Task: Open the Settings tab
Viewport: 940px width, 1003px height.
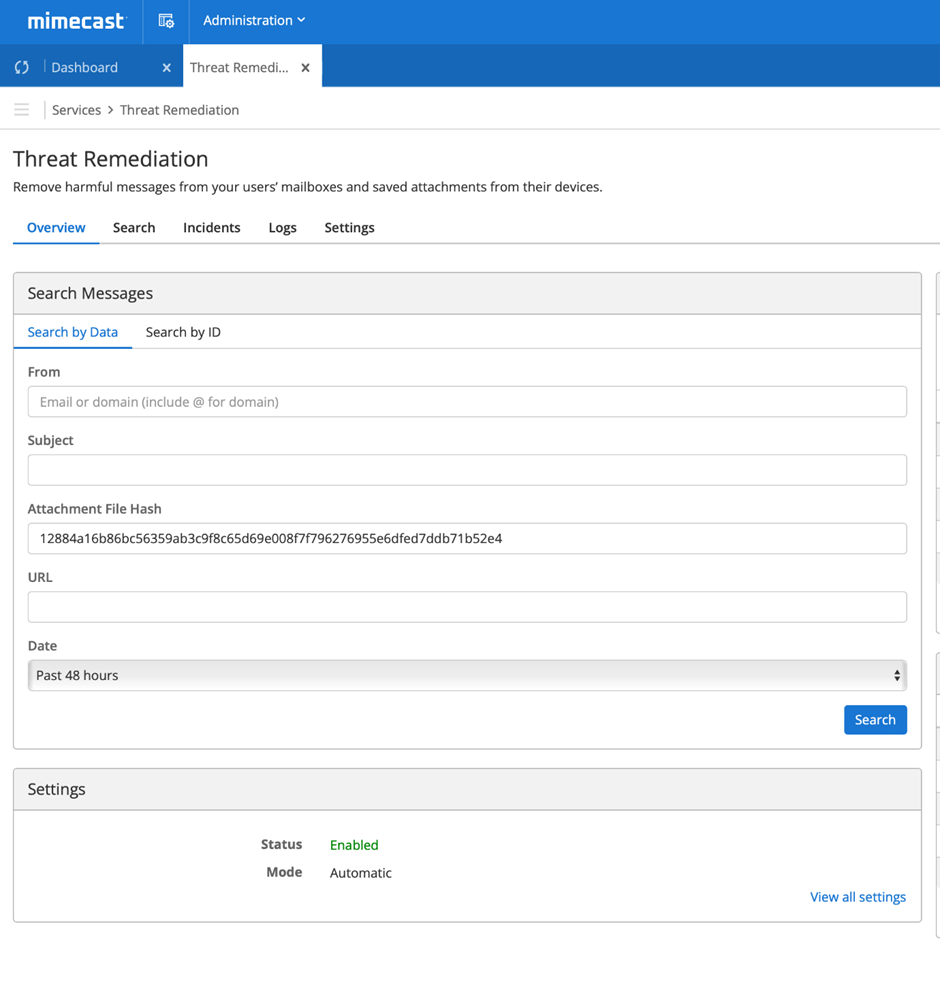Action: [x=349, y=228]
